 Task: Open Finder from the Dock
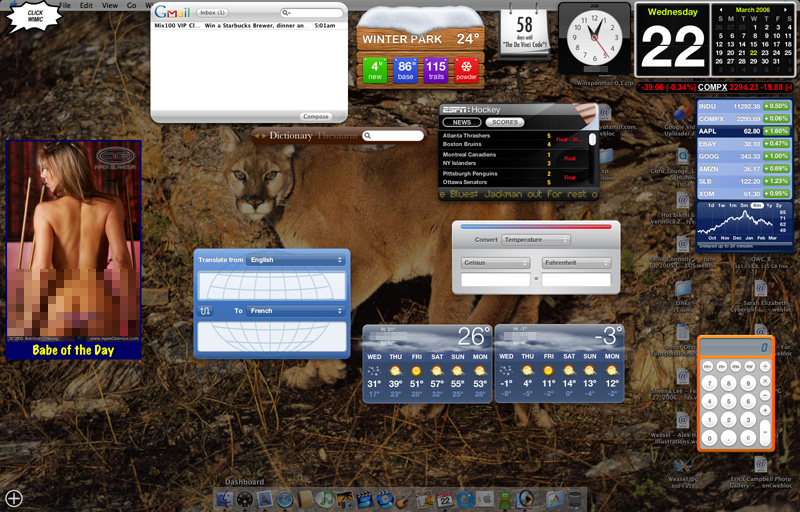click(x=225, y=499)
